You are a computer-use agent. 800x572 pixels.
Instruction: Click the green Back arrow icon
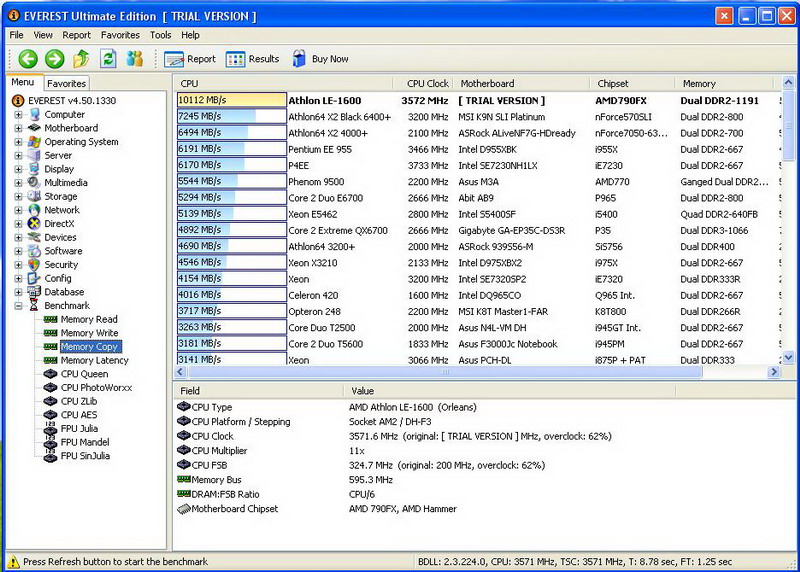click(27, 59)
